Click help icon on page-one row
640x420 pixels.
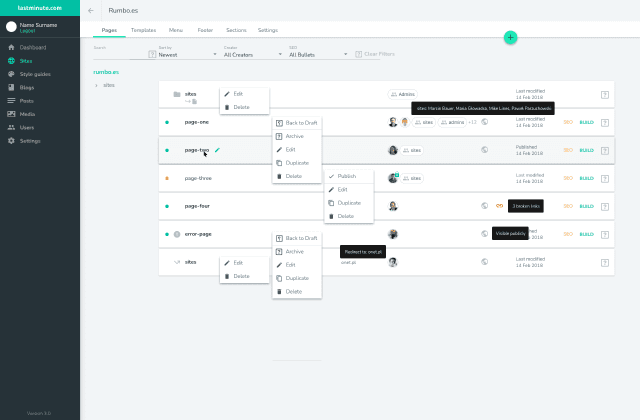[605, 123]
